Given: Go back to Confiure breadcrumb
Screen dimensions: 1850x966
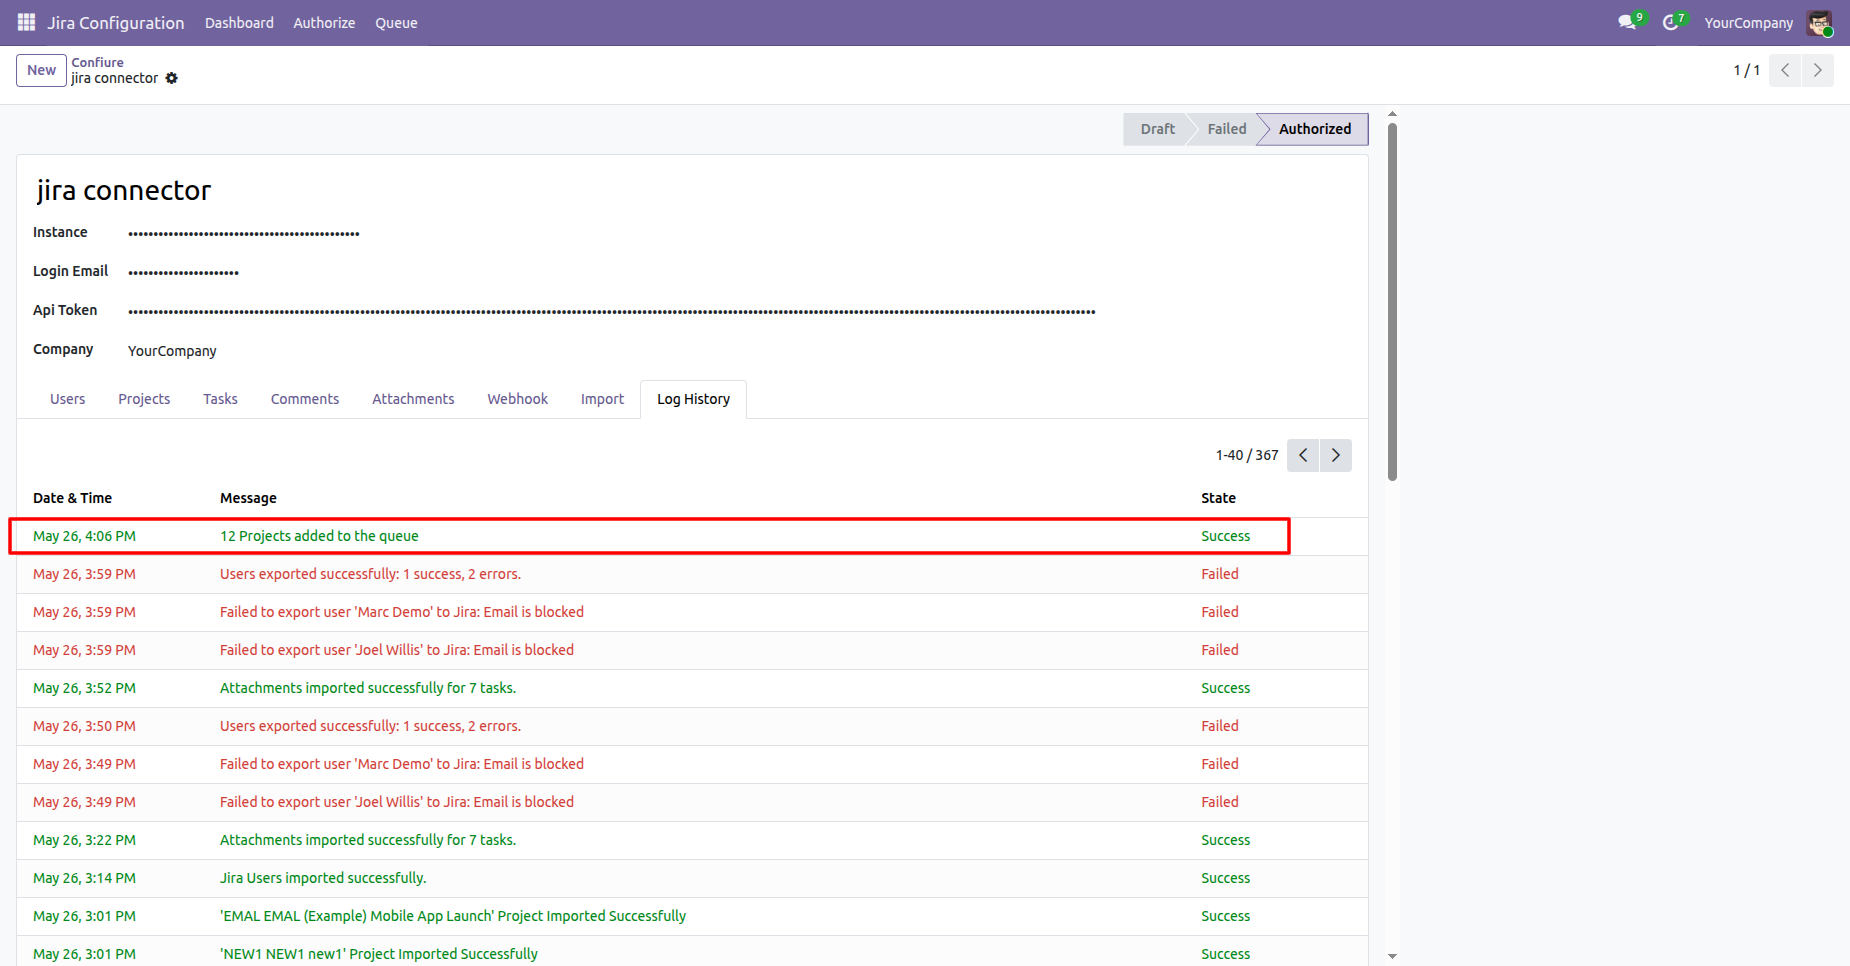Looking at the screenshot, I should point(97,62).
